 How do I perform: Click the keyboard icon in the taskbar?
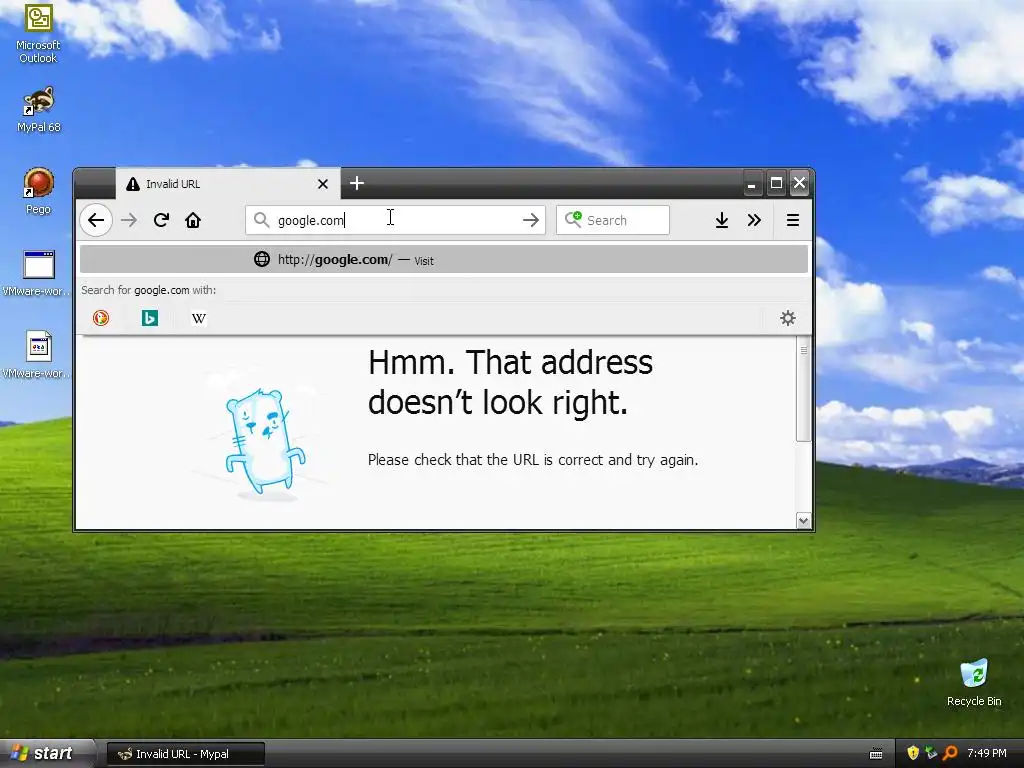[876, 754]
